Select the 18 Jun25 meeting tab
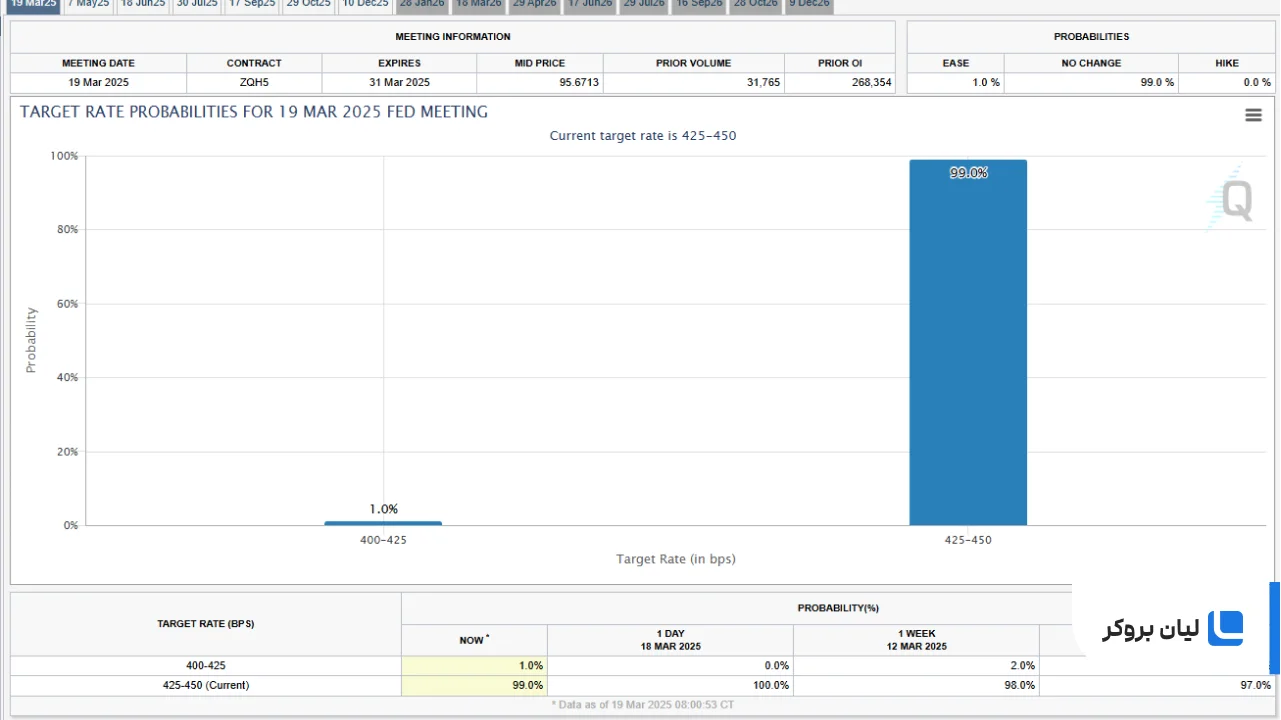1281x720 pixels. 143,5
